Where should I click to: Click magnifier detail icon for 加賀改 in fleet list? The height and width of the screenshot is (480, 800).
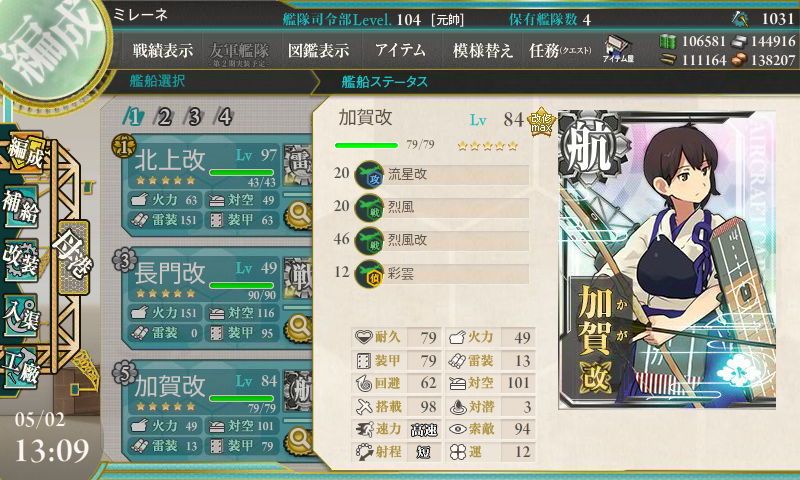[x=298, y=440]
